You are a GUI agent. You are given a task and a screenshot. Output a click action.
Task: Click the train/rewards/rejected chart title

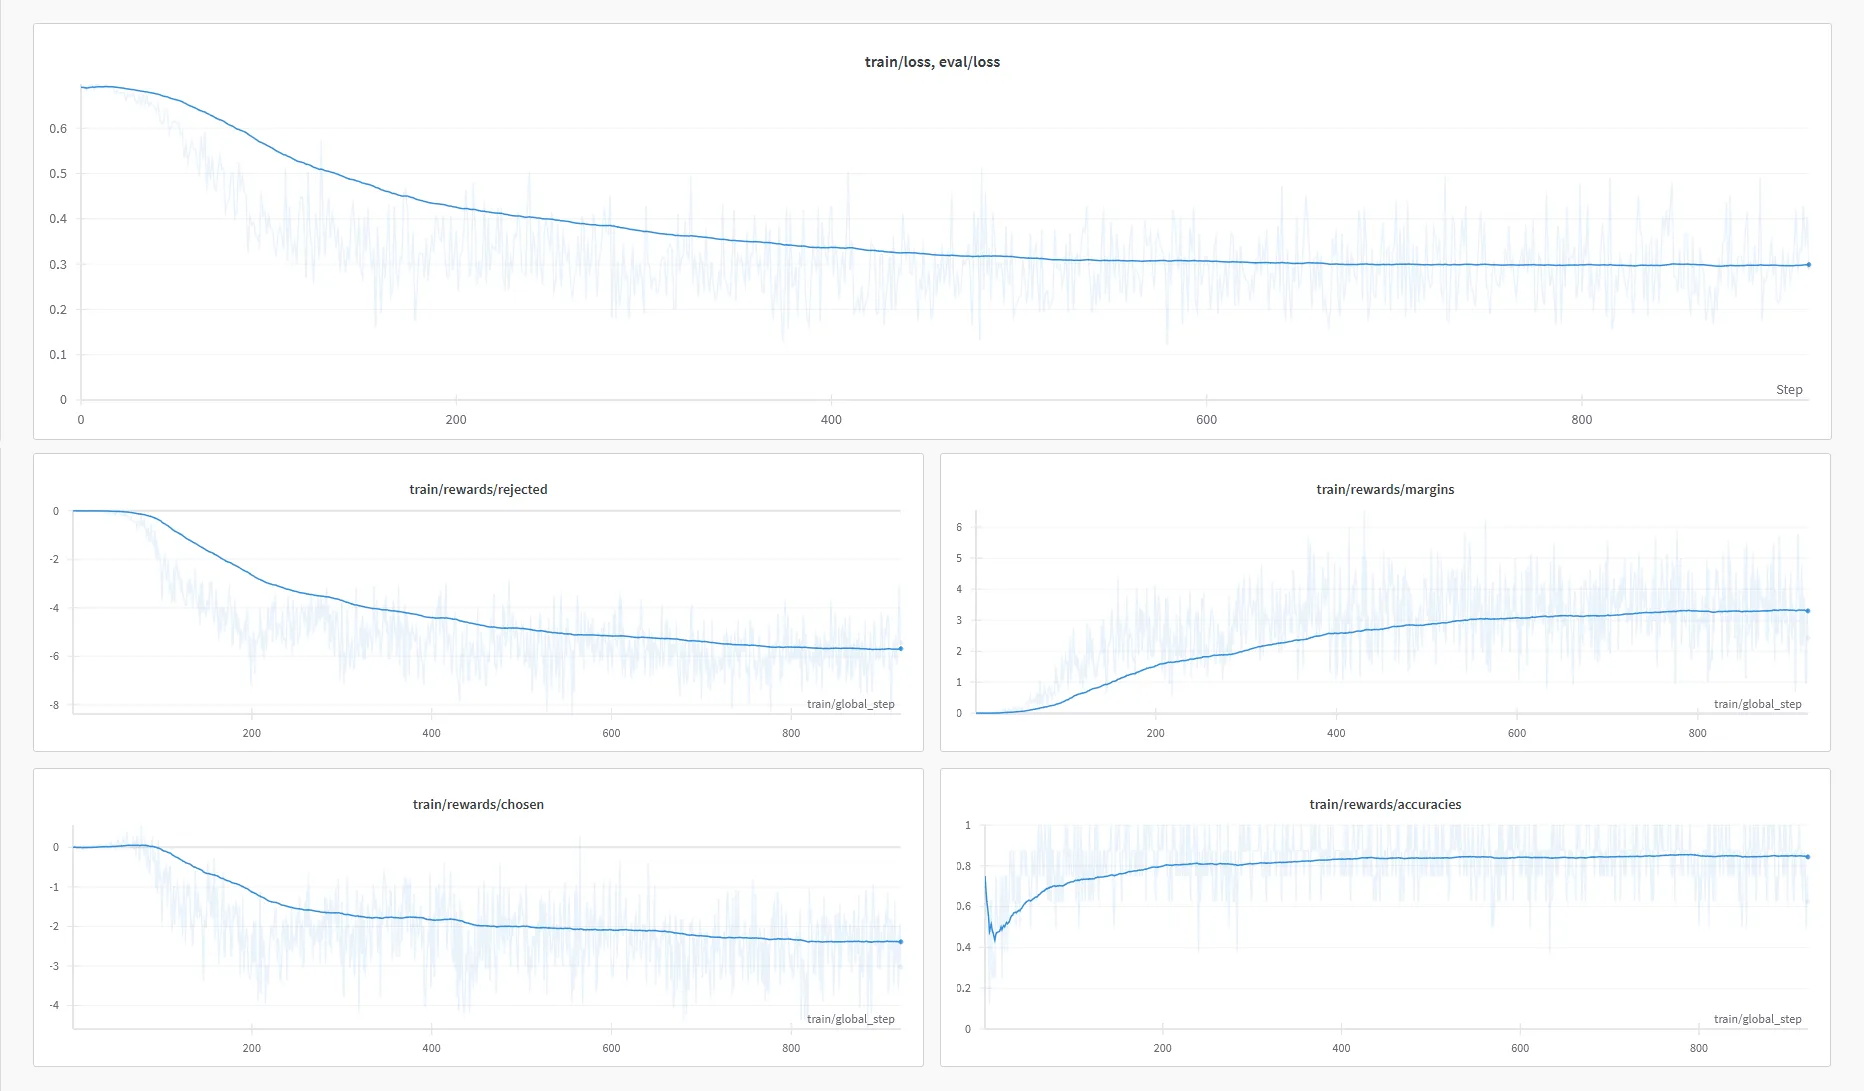point(478,489)
